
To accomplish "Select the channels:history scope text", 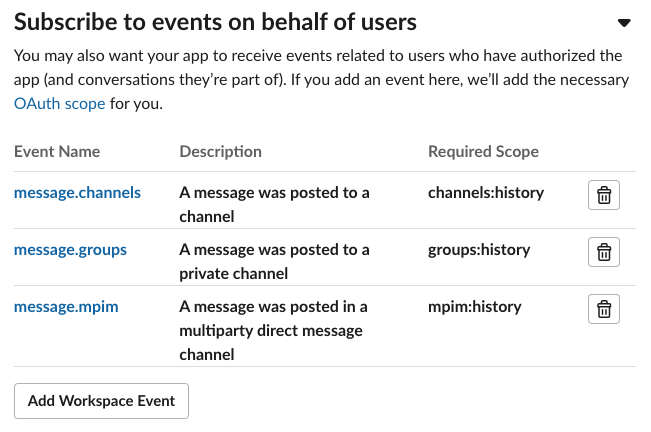I will click(485, 192).
